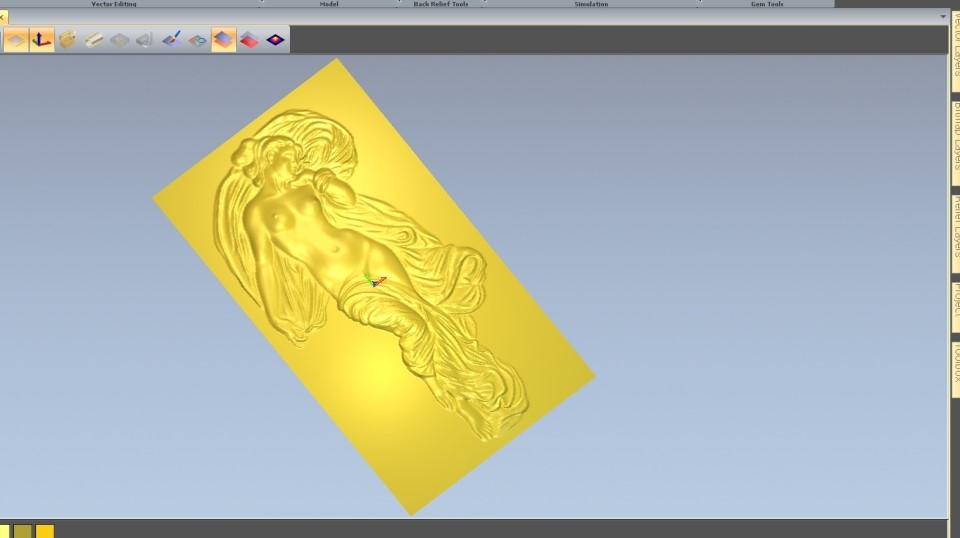Open the Toolbox side tab

coord(956,369)
